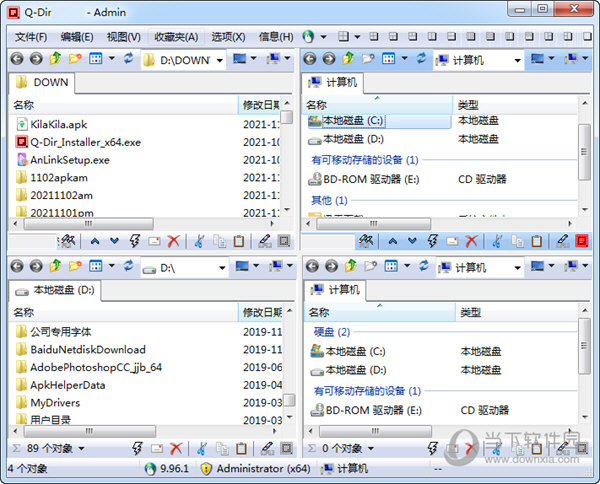Go back in bottom-left D:\ pane
The height and width of the screenshot is (484, 600).
[x=17, y=266]
